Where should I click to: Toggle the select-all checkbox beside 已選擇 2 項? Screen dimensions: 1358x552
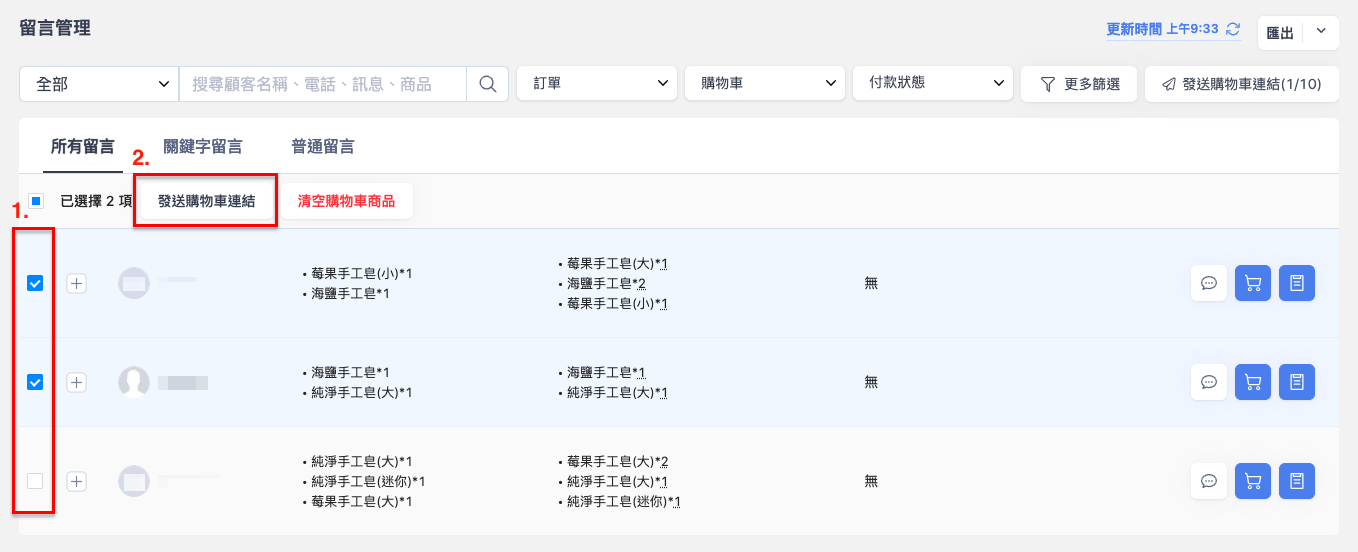click(x=36, y=201)
